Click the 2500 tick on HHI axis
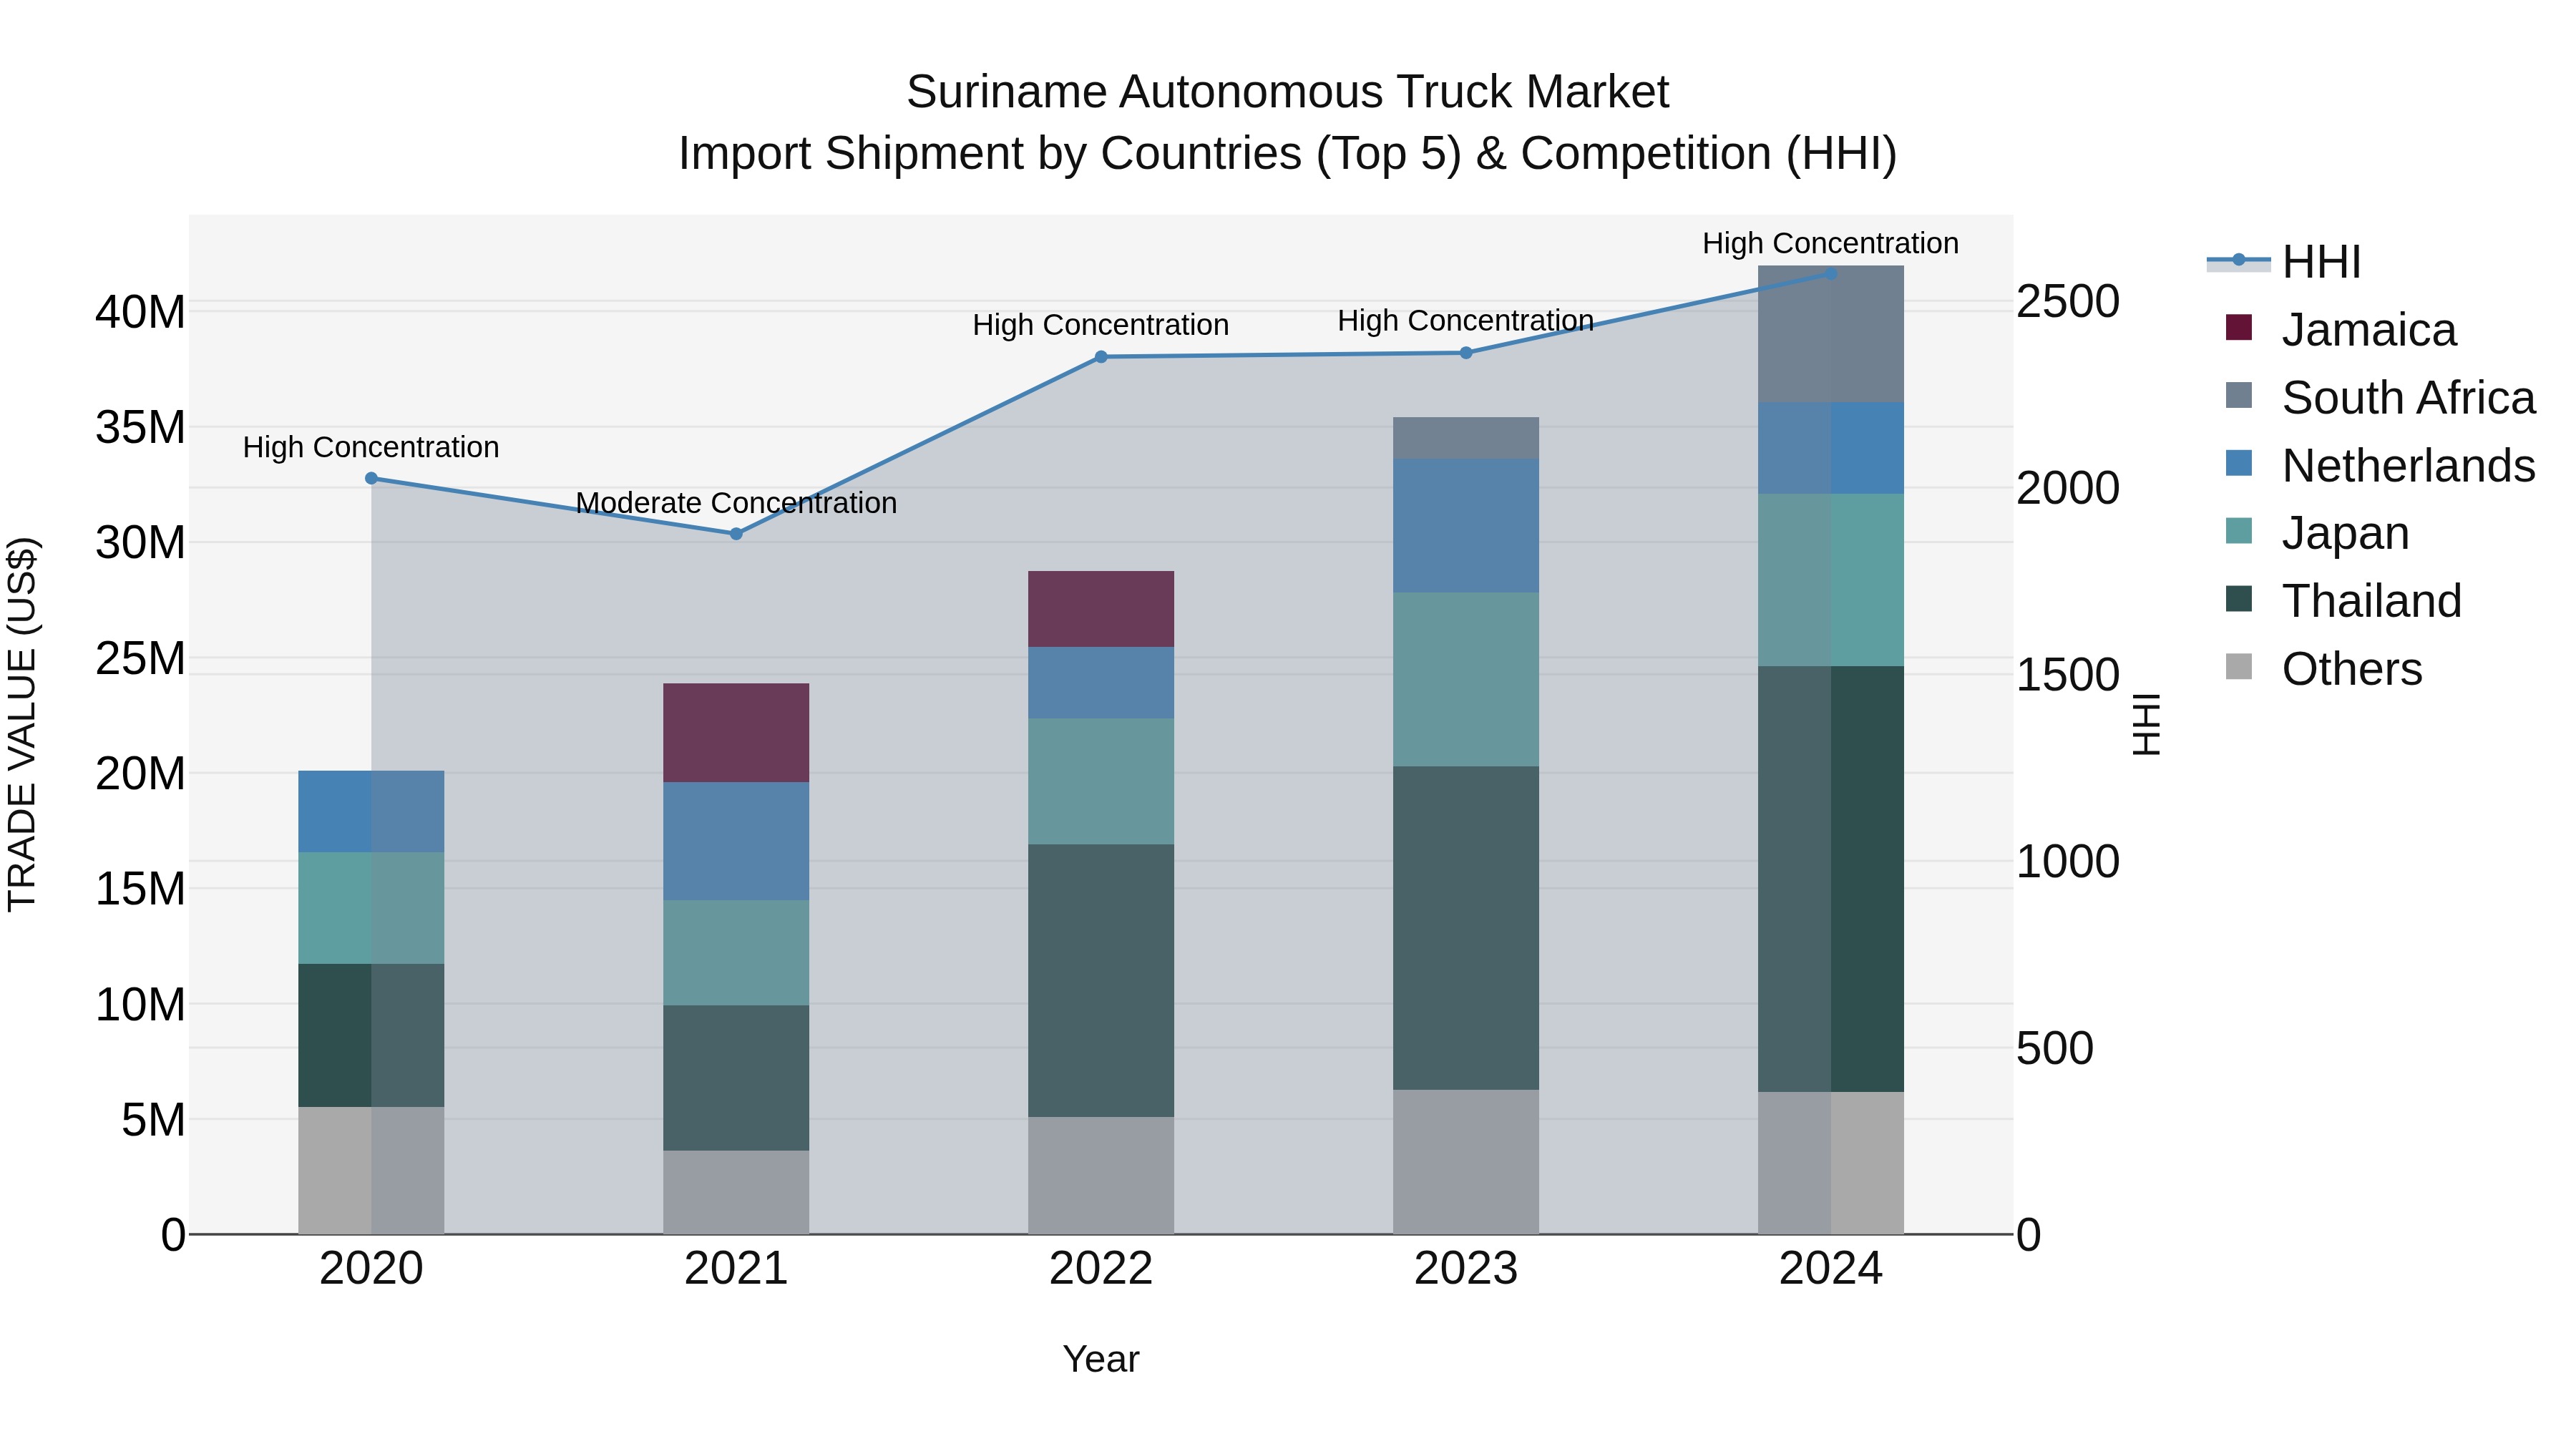This screenshot has width=2576, height=1449. coord(2068,301)
